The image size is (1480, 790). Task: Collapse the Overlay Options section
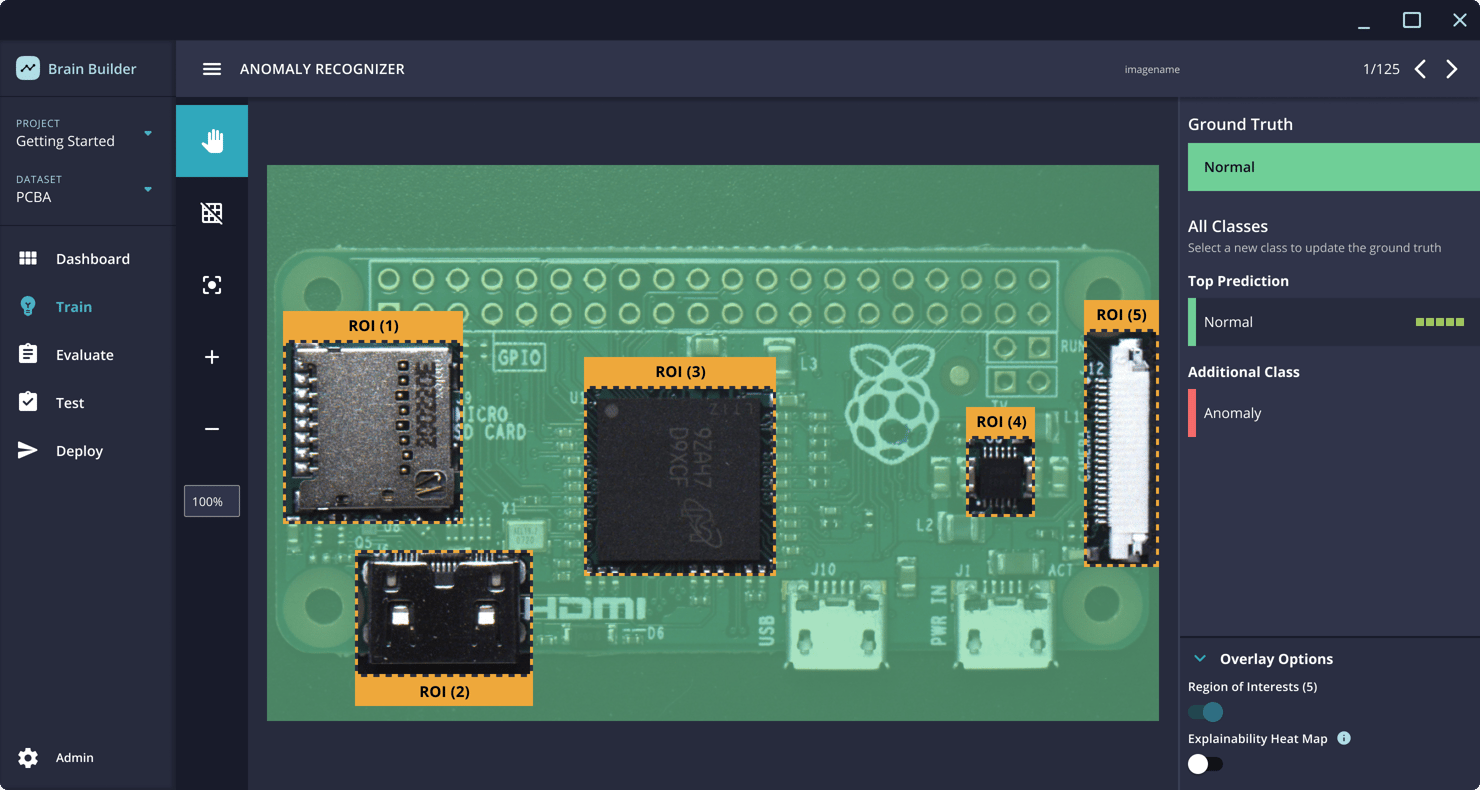(1199, 658)
